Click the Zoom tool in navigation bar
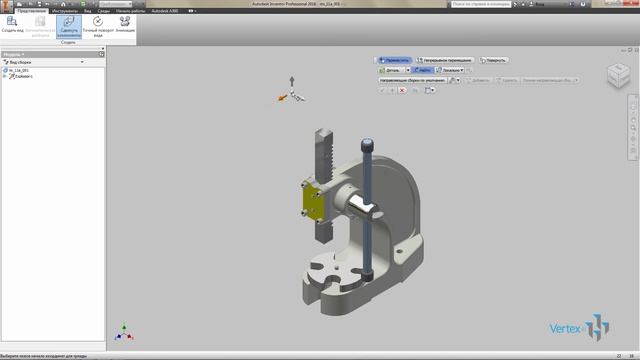Image resolution: width=640 pixels, height=360 pixels. point(633,128)
